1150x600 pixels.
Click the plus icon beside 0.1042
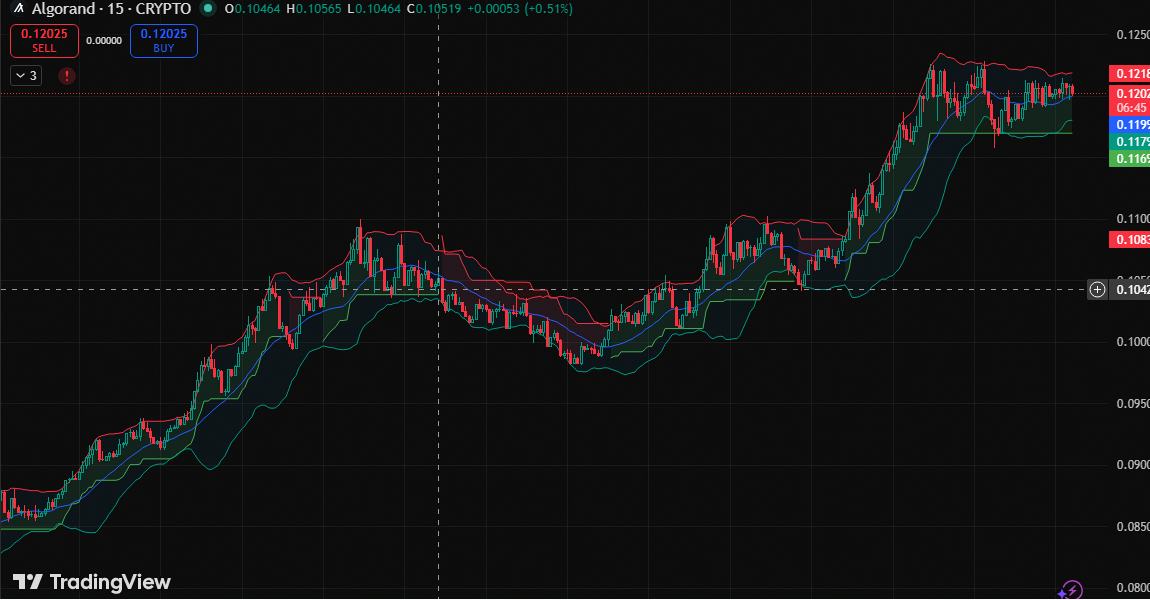coord(1097,290)
